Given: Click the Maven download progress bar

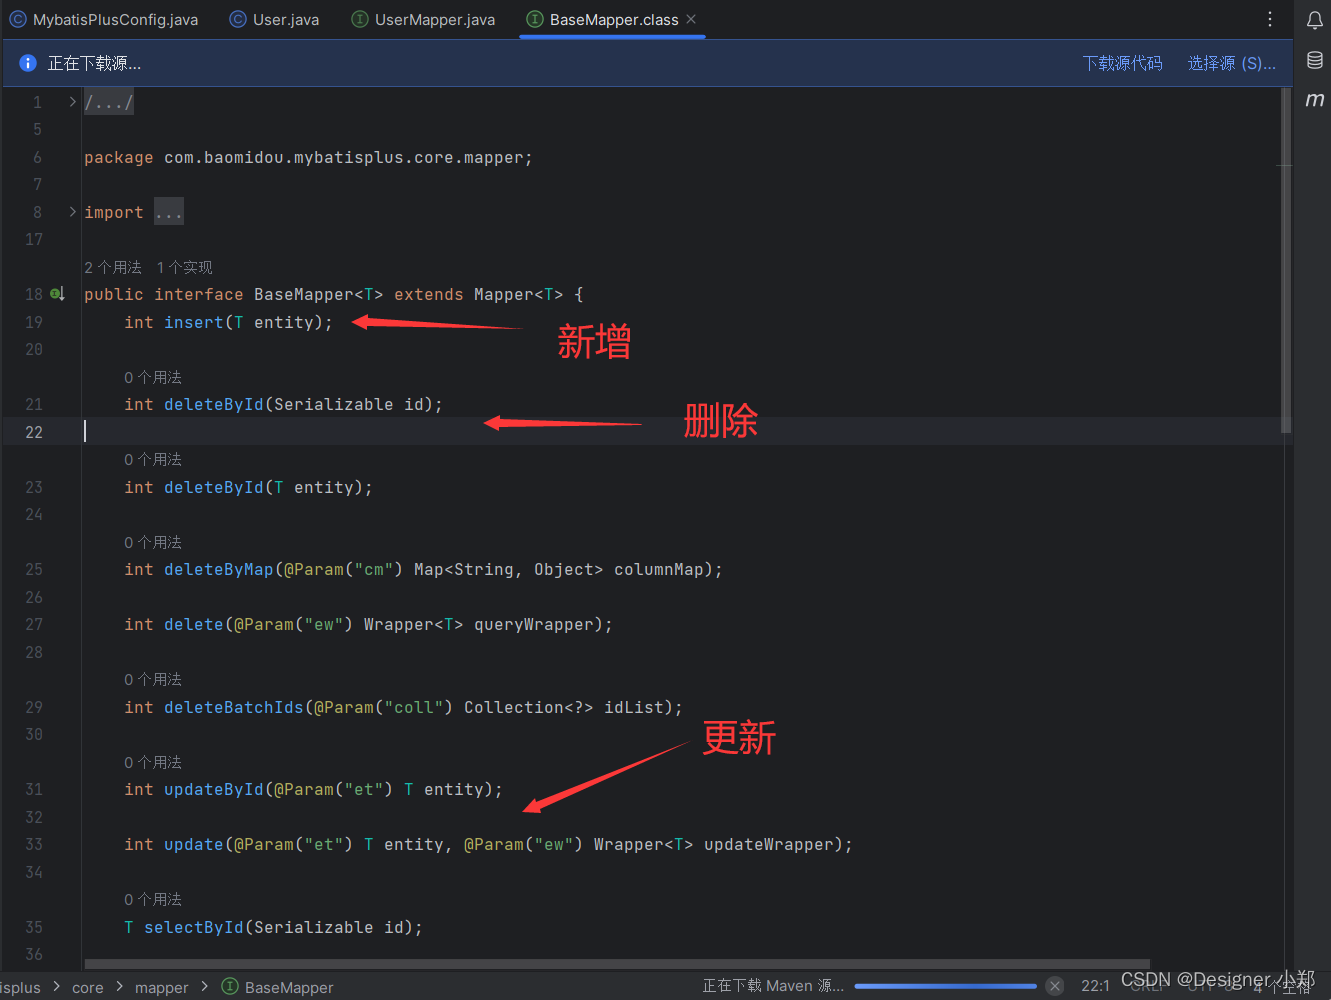Looking at the screenshot, I should pos(946,986).
